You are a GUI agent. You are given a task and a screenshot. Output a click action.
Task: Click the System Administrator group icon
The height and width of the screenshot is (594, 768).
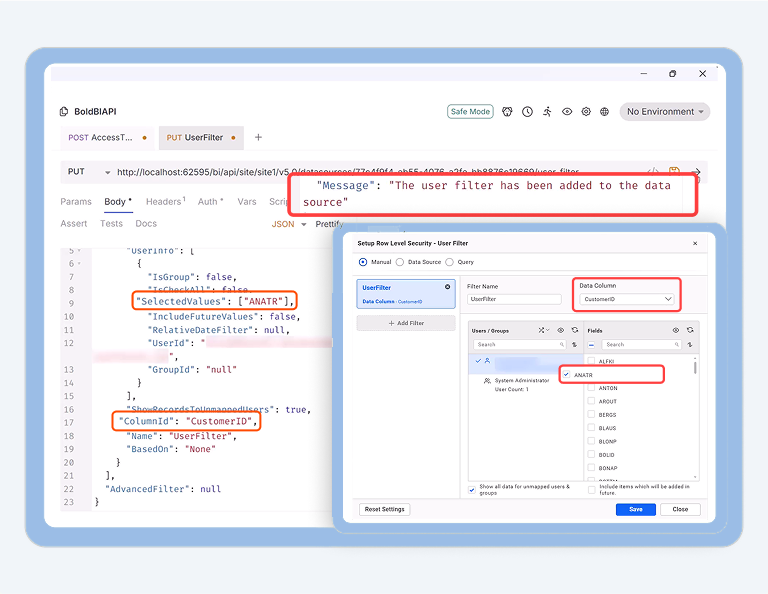487,380
